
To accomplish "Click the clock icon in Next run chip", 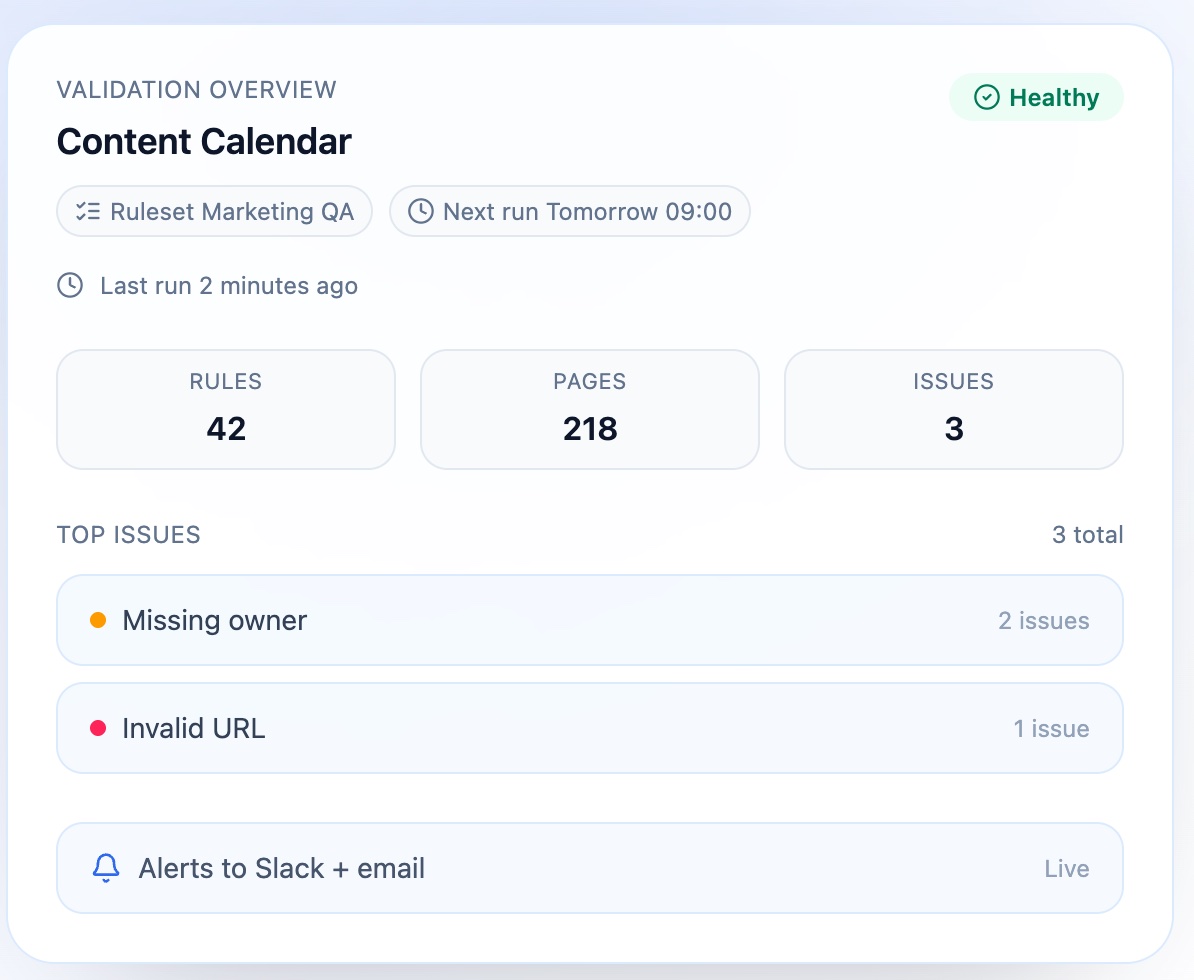I will coord(421,212).
